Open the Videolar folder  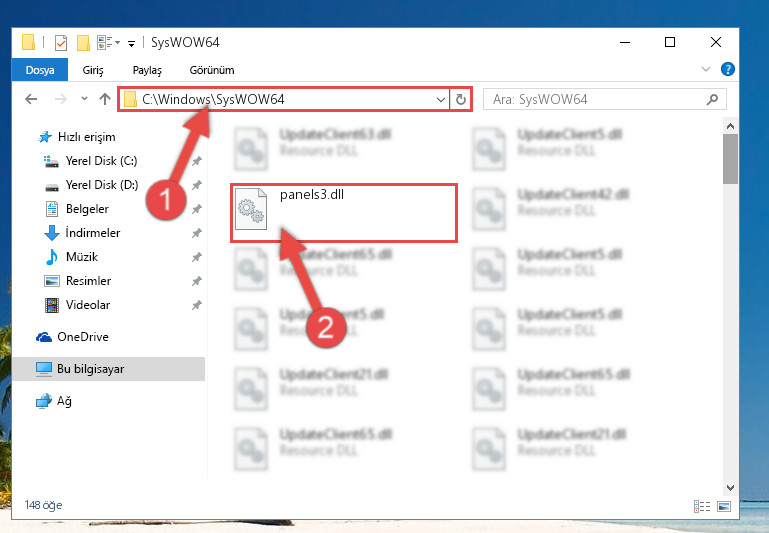[88, 305]
